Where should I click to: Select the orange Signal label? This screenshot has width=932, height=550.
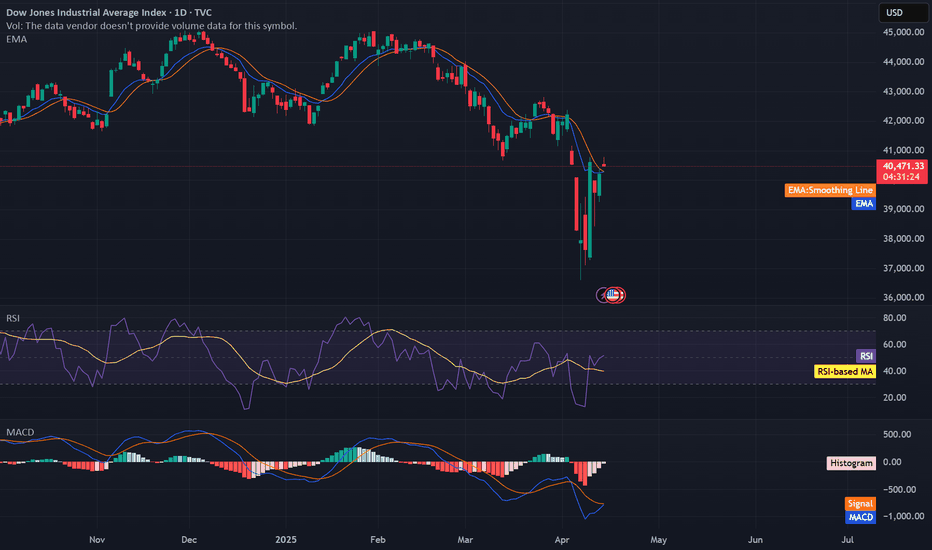click(860, 504)
